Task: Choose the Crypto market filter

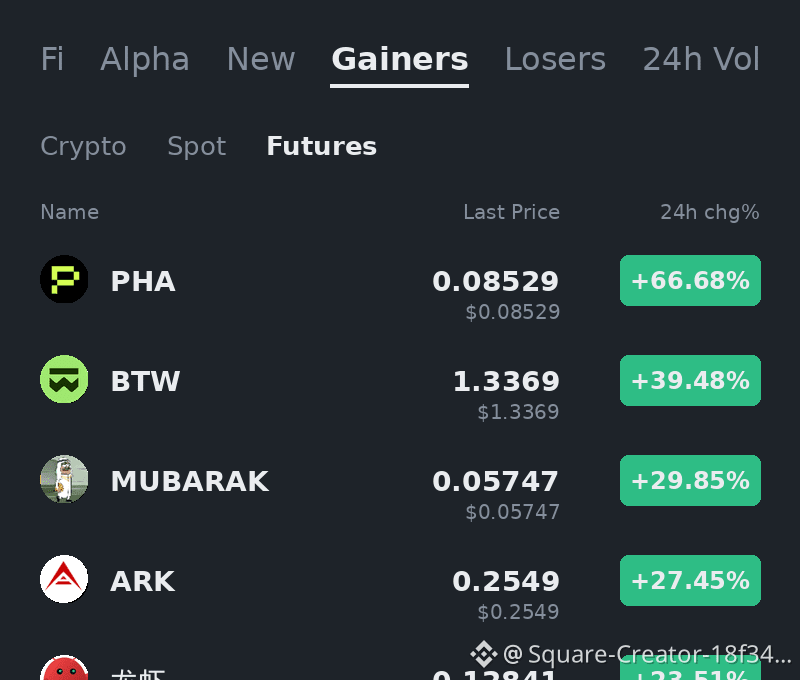Action: click(83, 146)
